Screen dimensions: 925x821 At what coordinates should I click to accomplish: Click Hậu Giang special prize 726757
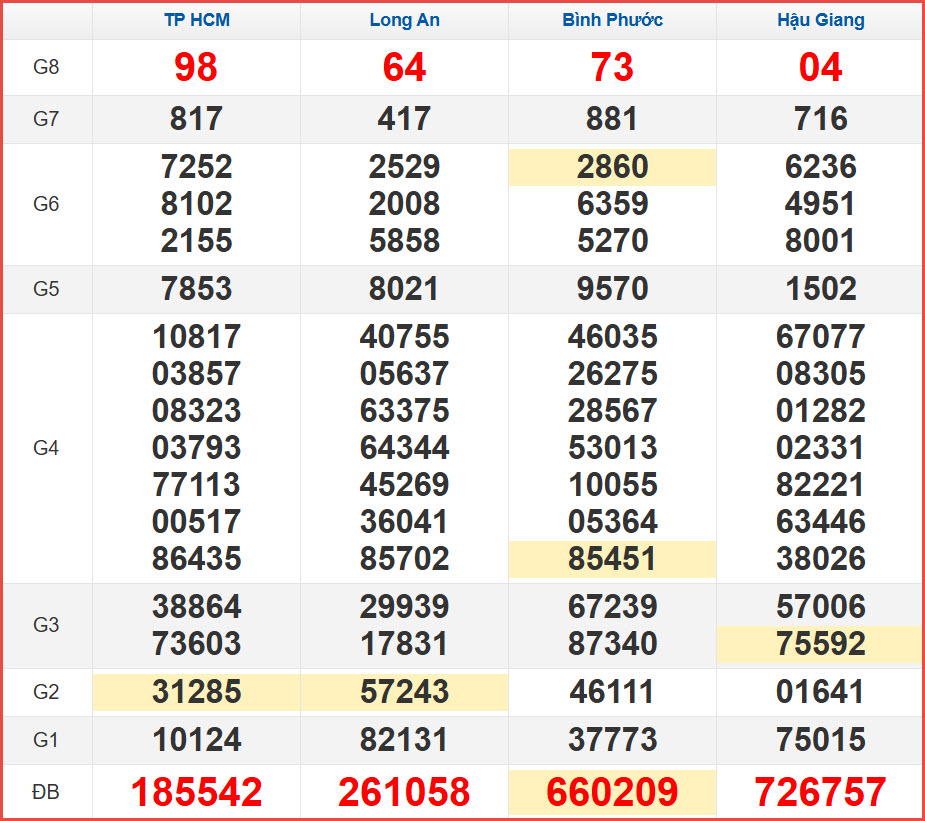click(821, 792)
